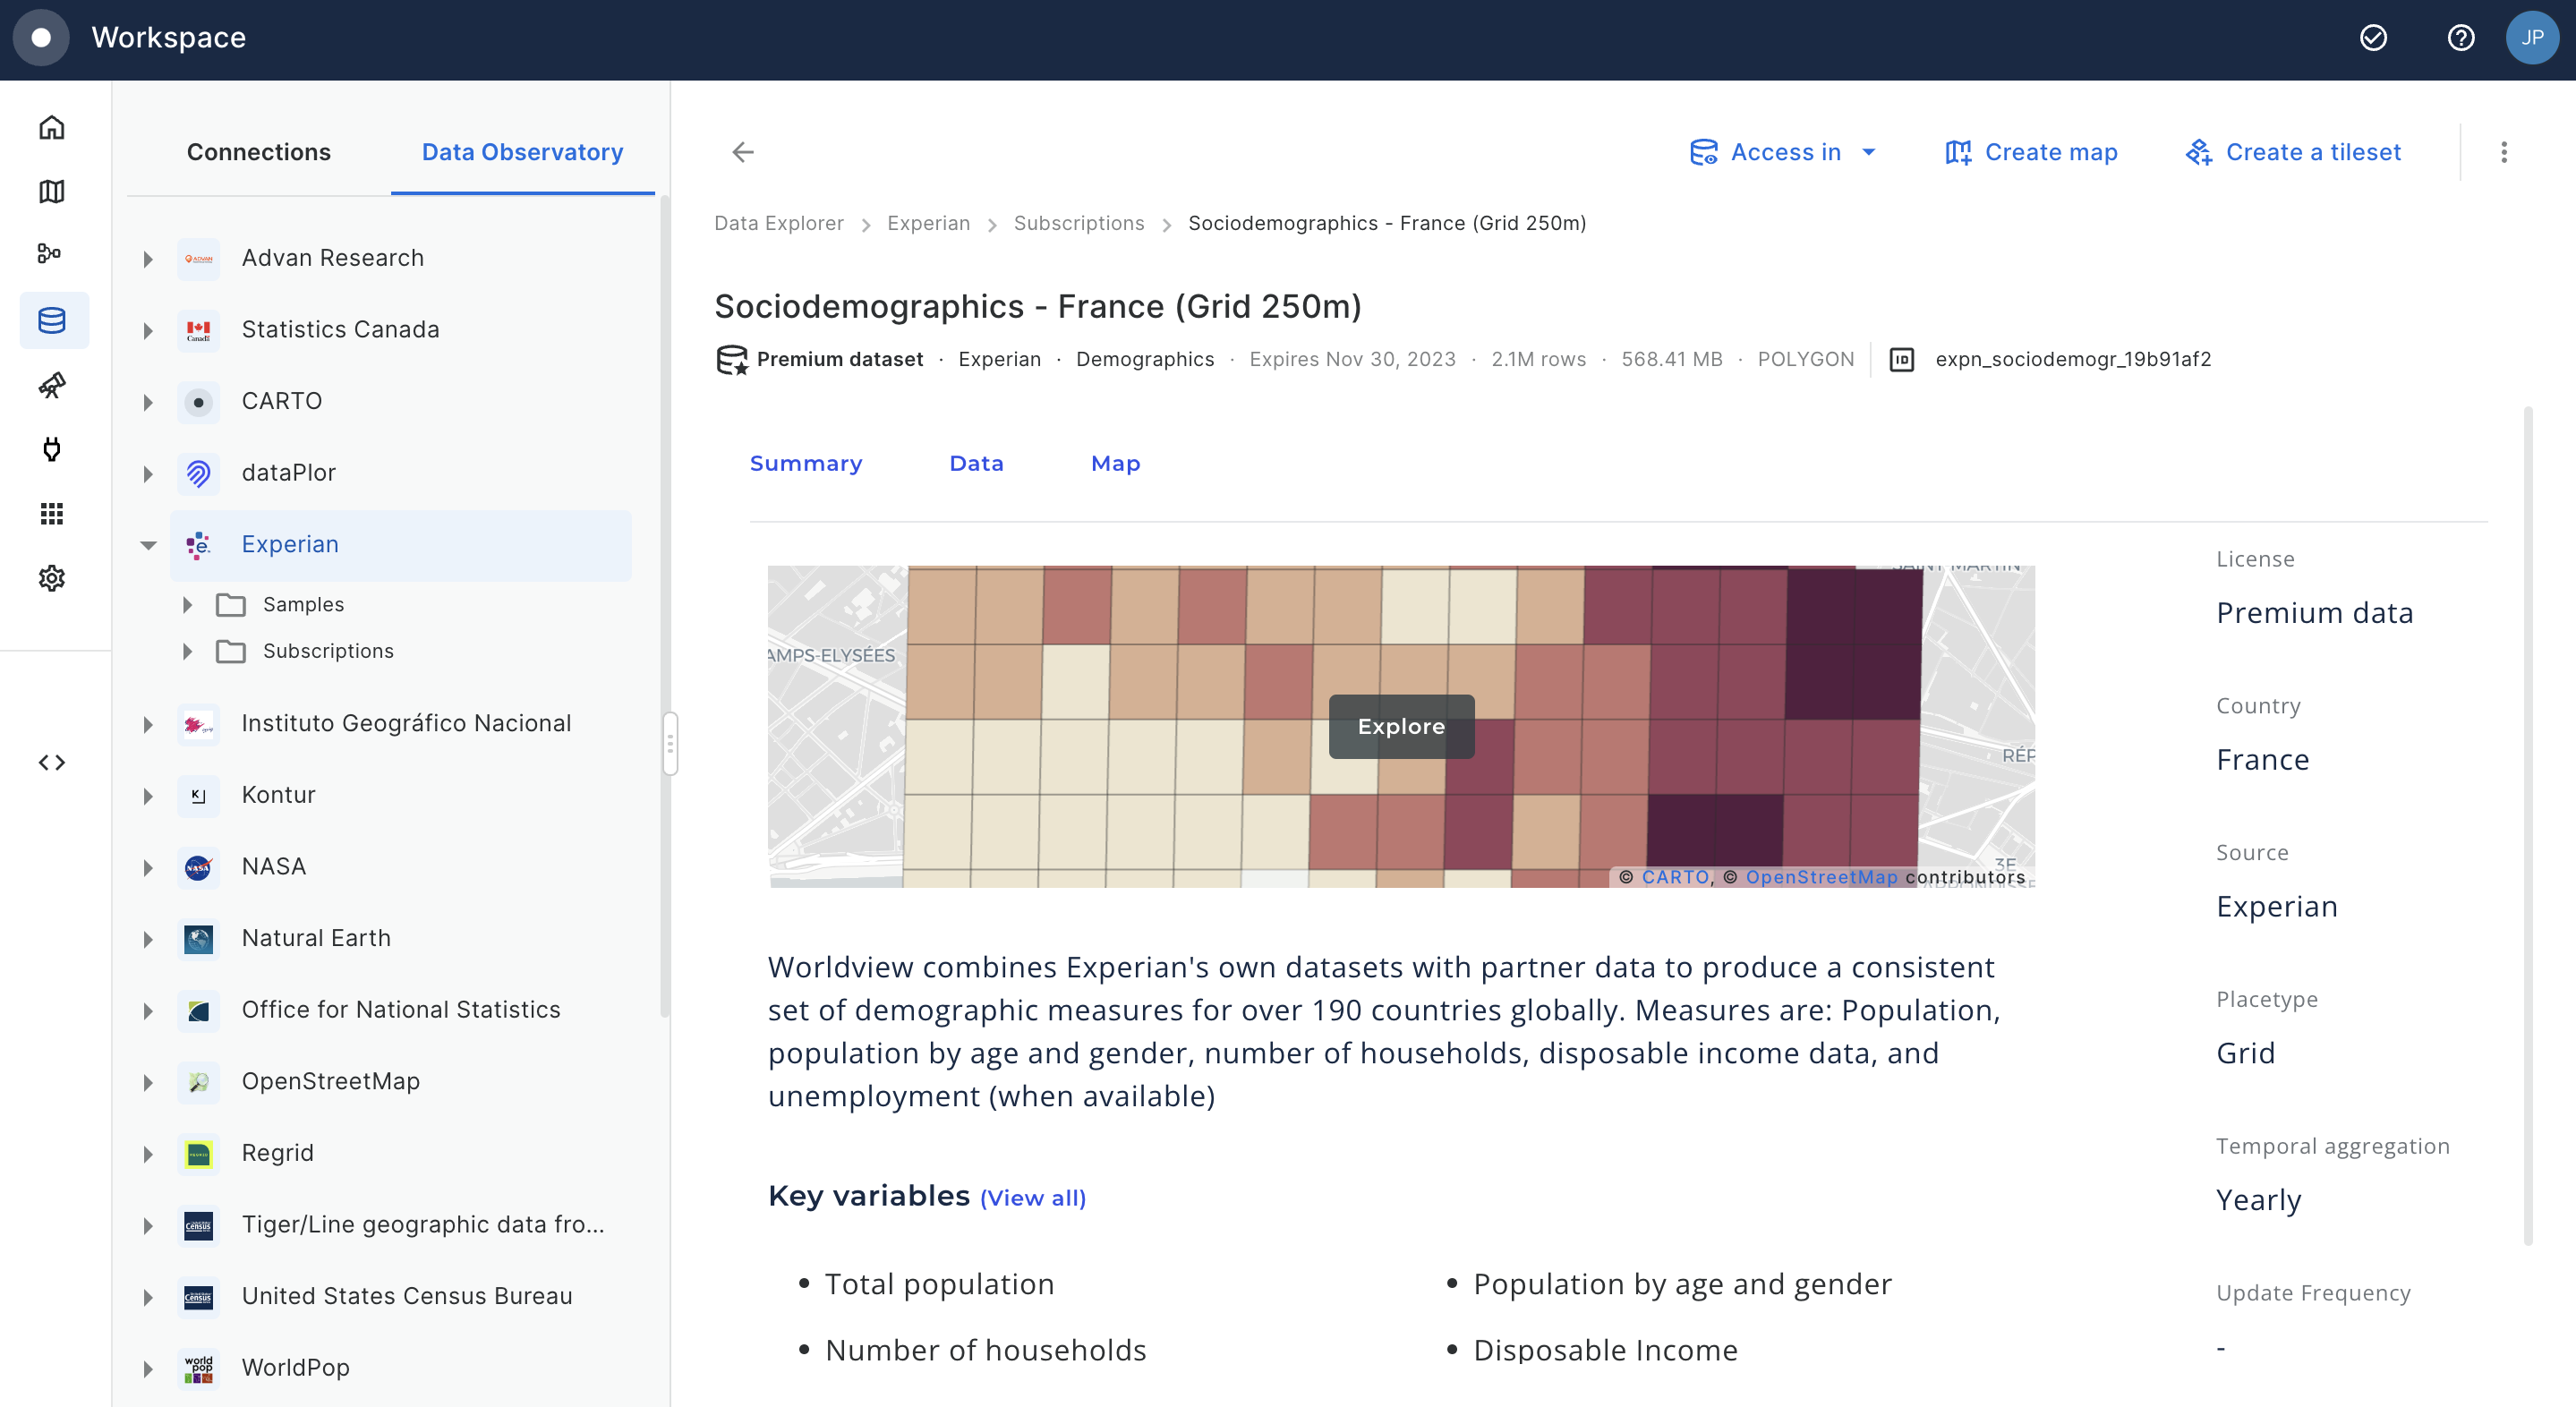
Task: Click the WorldPop provider logo
Action: pos(199,1368)
